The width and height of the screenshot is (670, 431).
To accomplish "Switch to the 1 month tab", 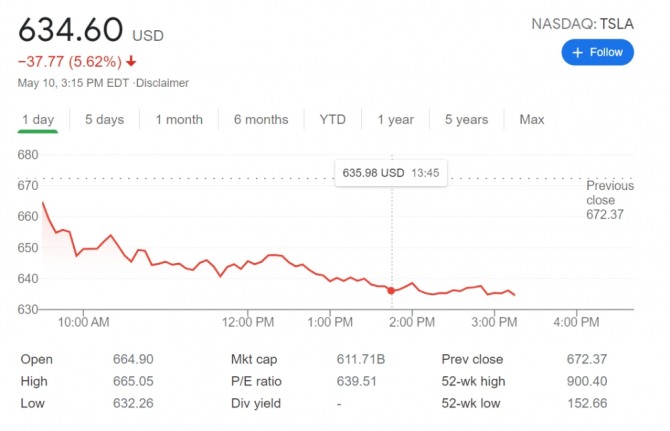I will 179,120.
